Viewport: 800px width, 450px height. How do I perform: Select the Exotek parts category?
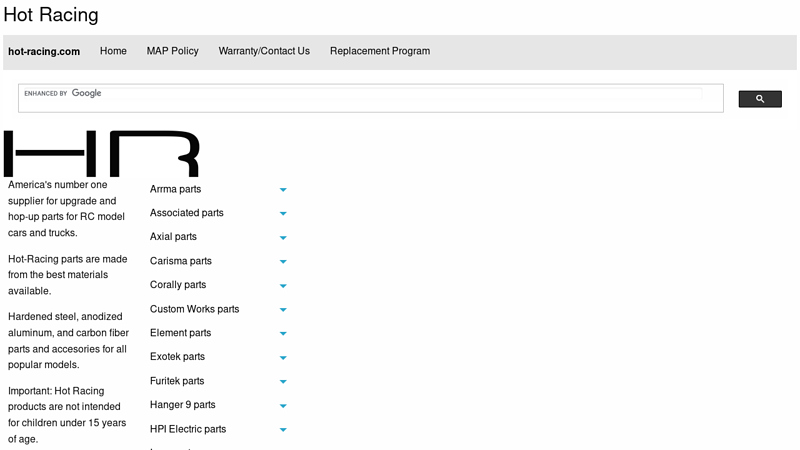(x=178, y=357)
